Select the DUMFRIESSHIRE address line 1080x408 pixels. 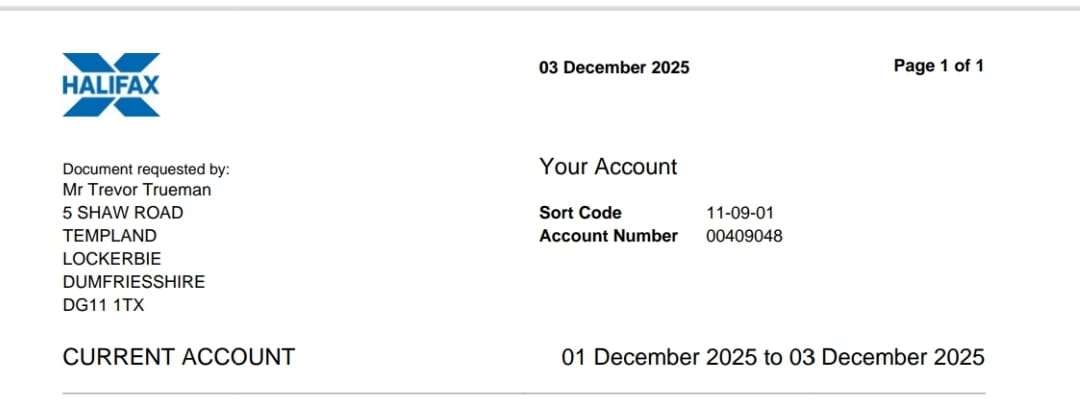pos(134,282)
